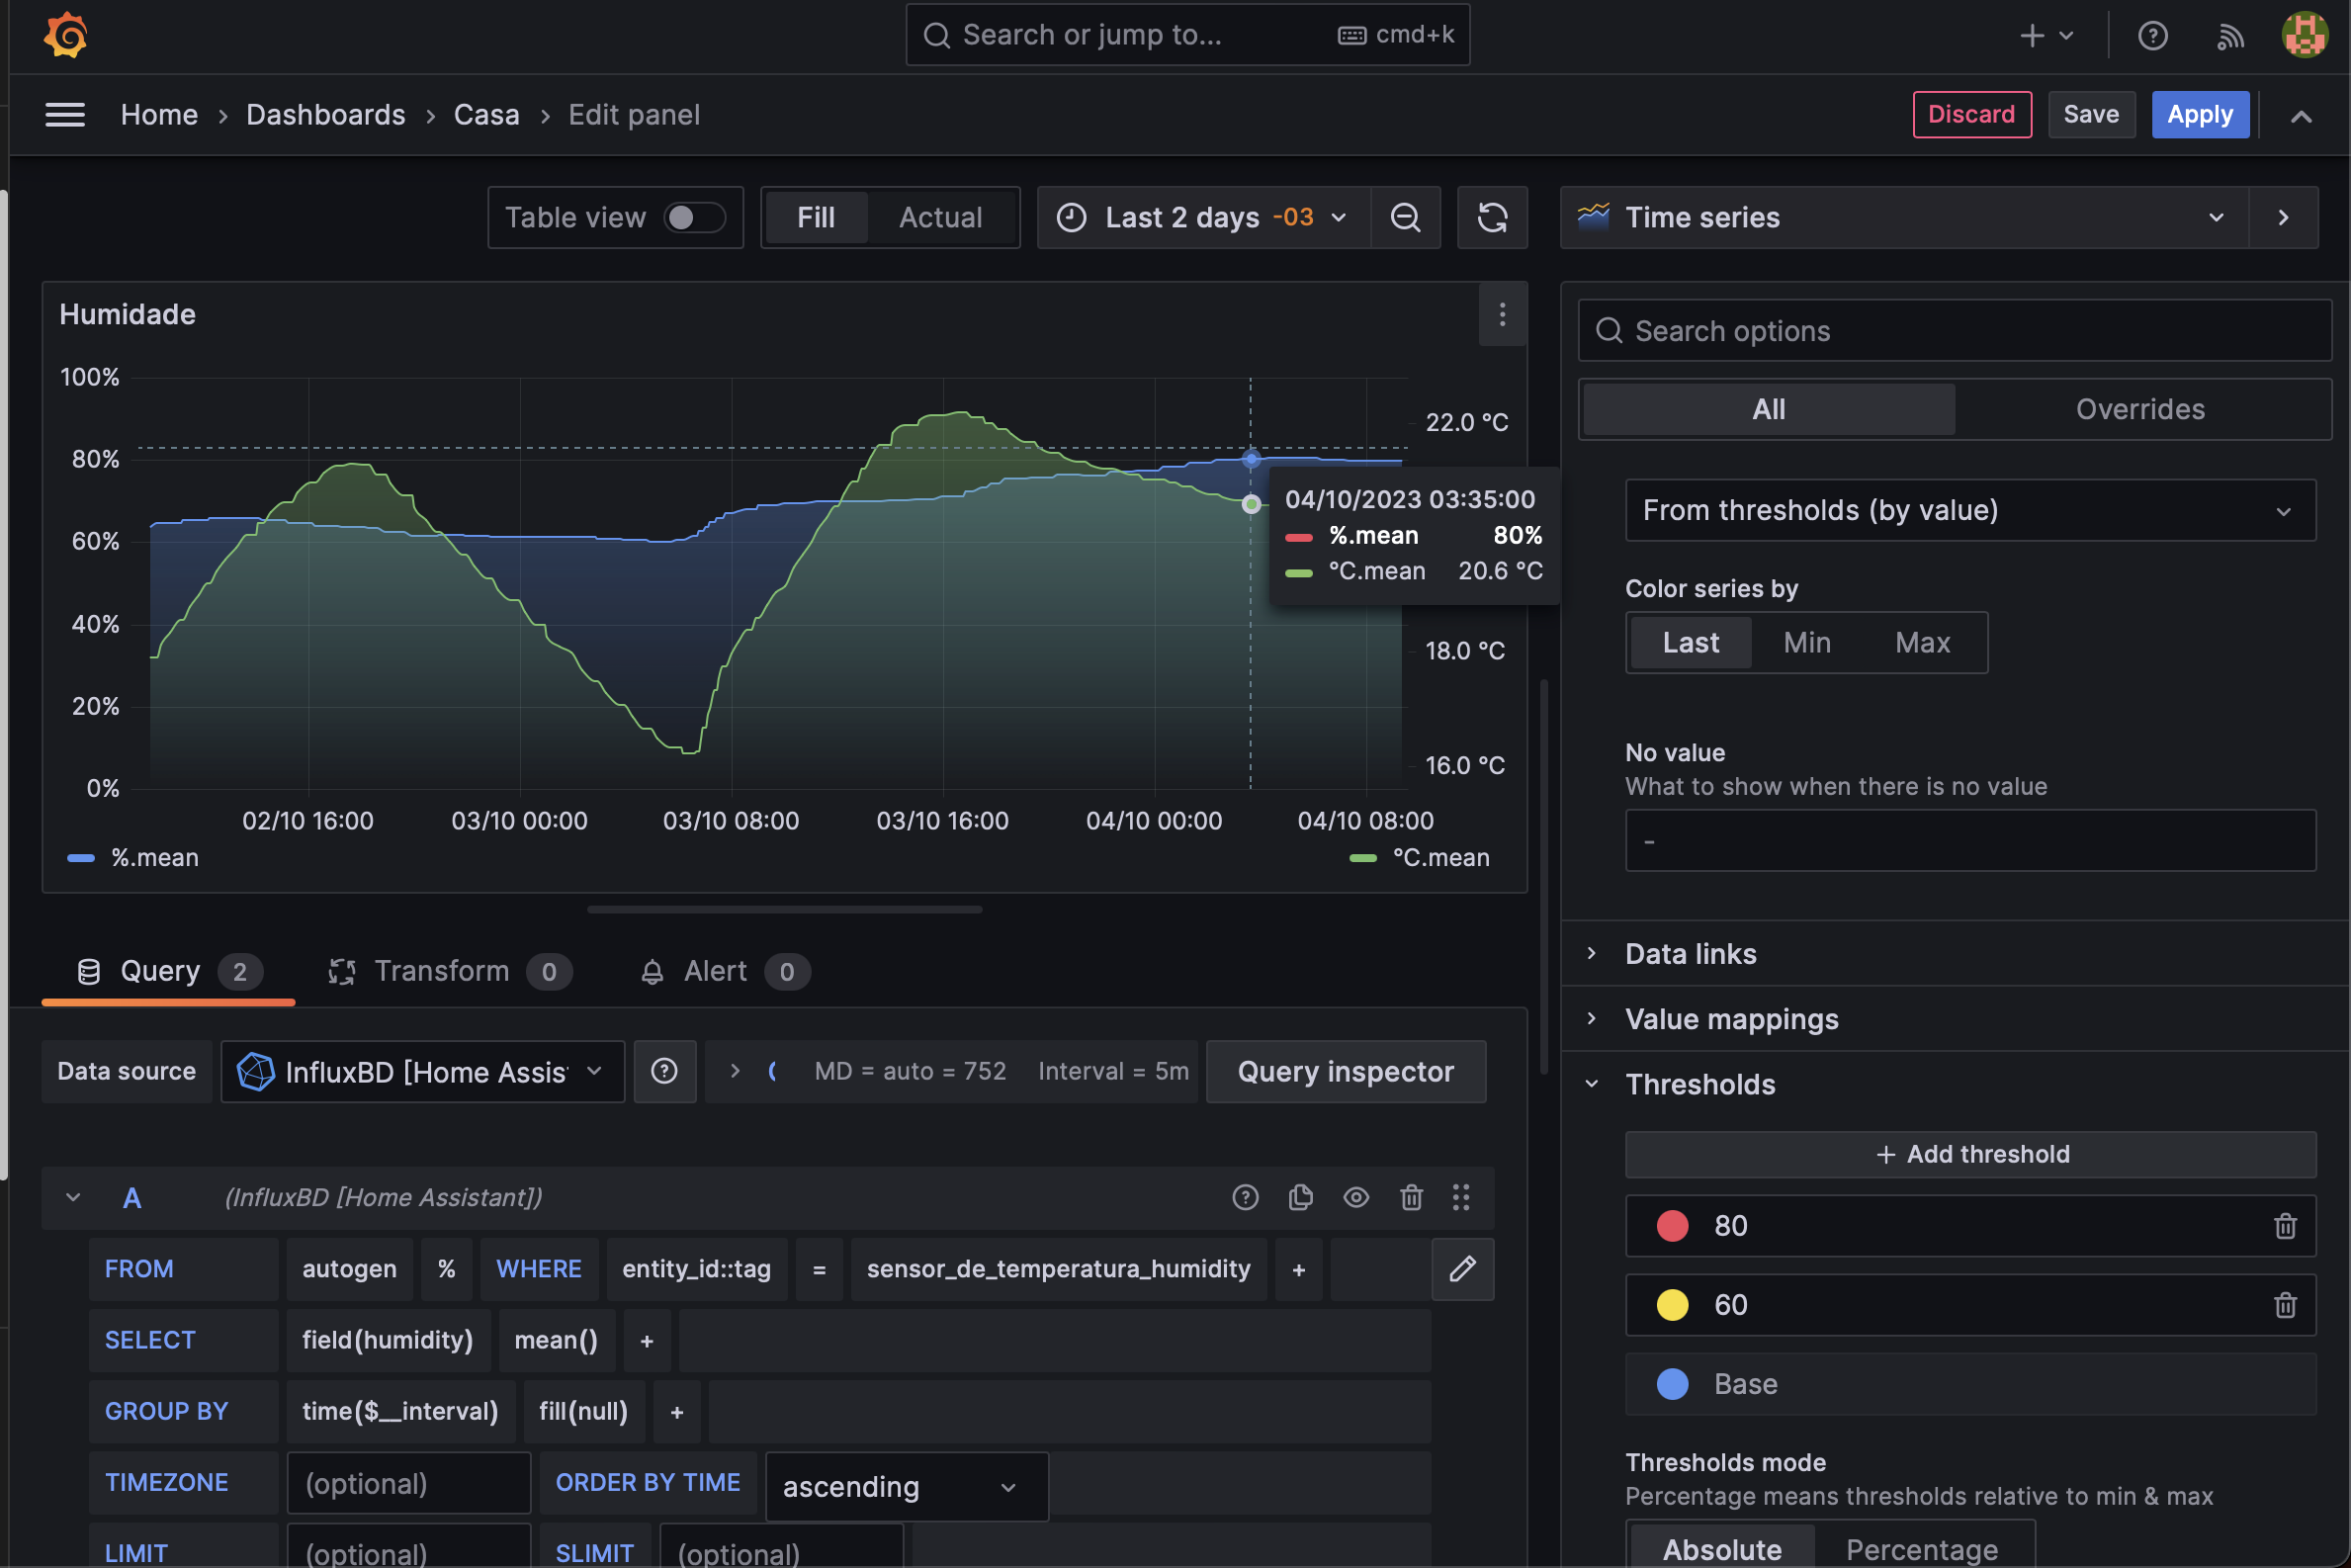Select Percentage thresholds mode
Image resolution: width=2351 pixels, height=1568 pixels.
click(1921, 1549)
